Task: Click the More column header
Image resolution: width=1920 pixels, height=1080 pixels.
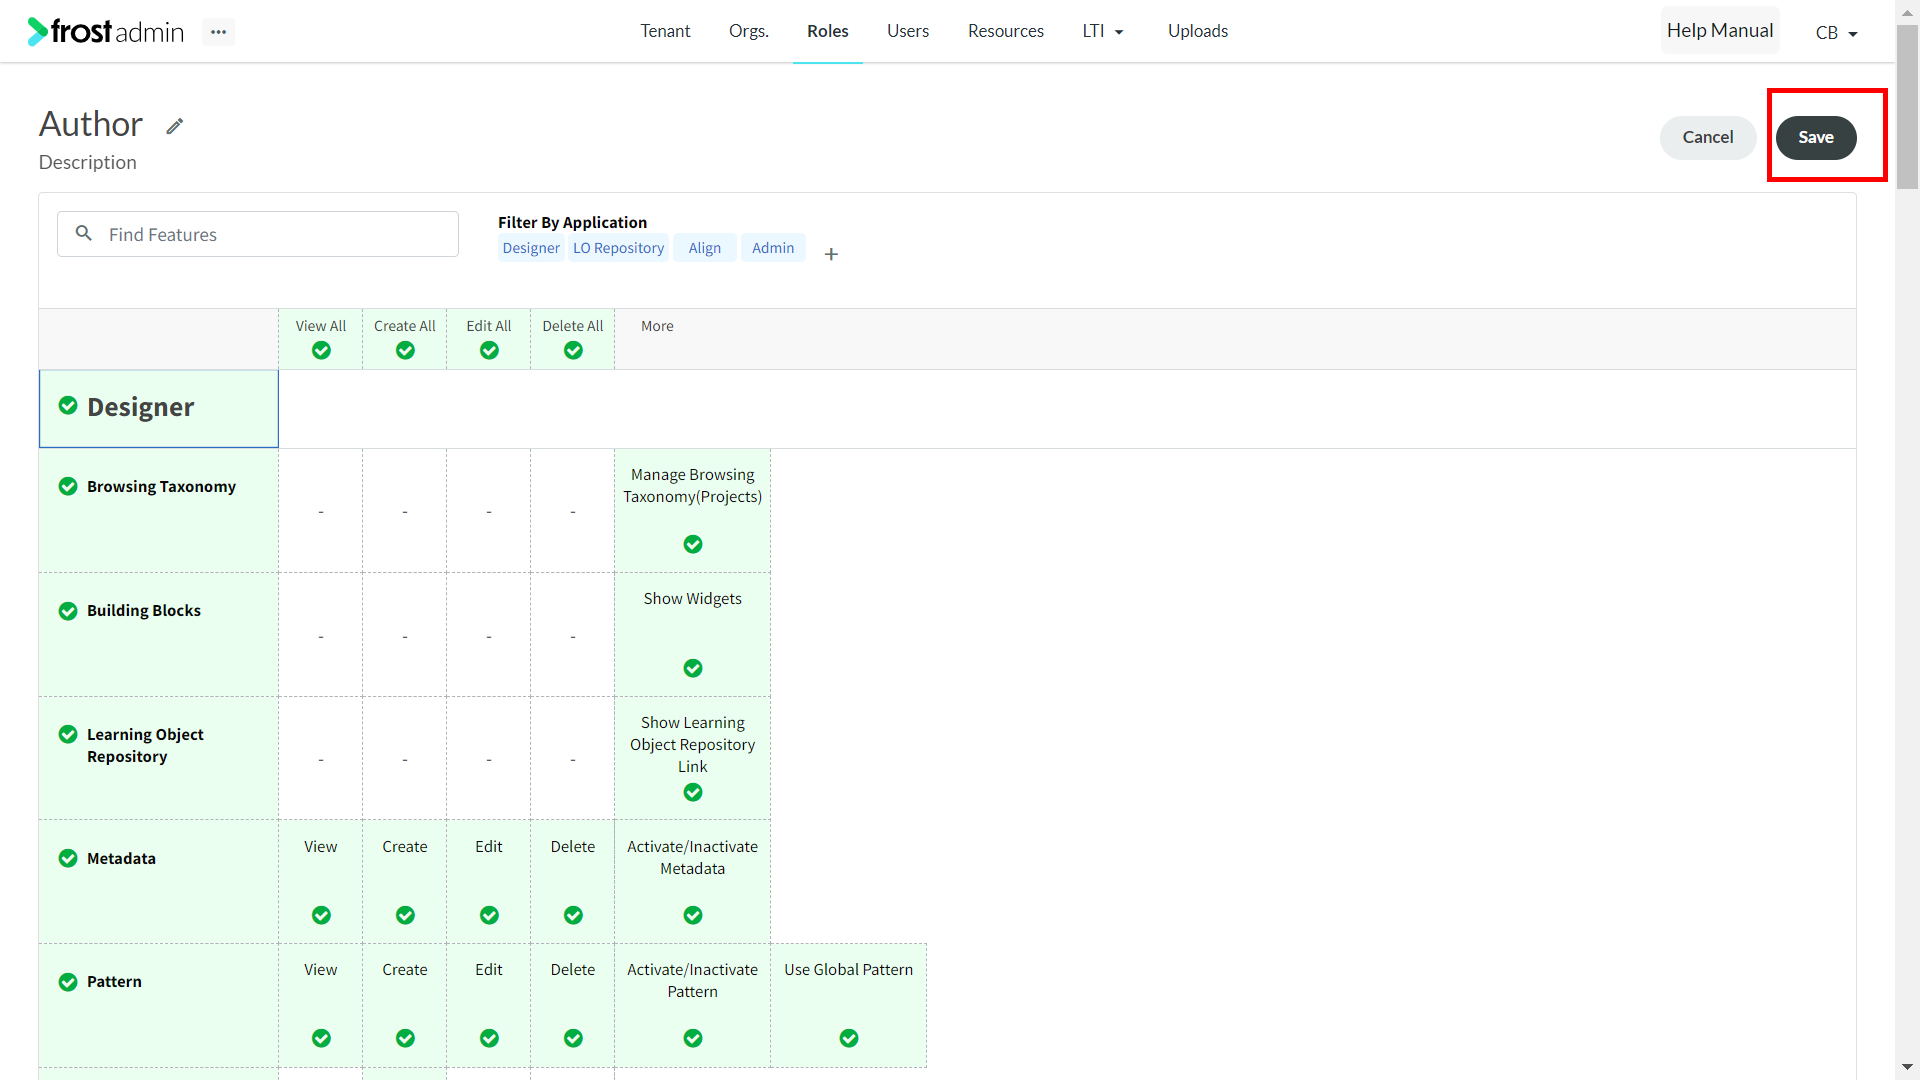Action: click(657, 326)
